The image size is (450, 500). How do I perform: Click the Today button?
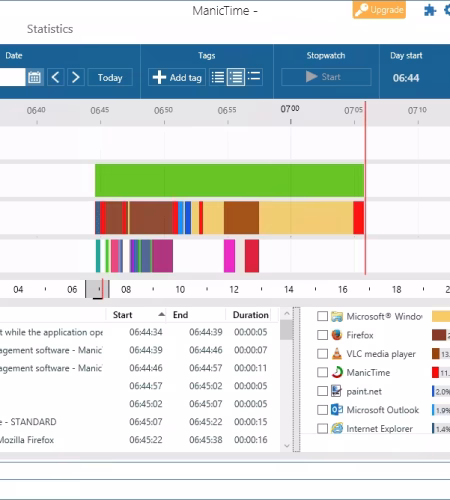110,77
